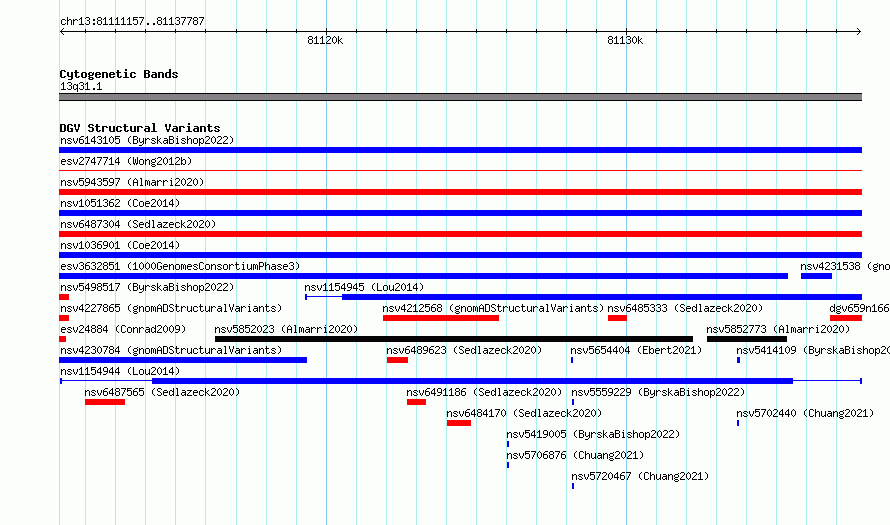Open the nsv5943597 (Almarri2020) variant label

tap(132, 182)
